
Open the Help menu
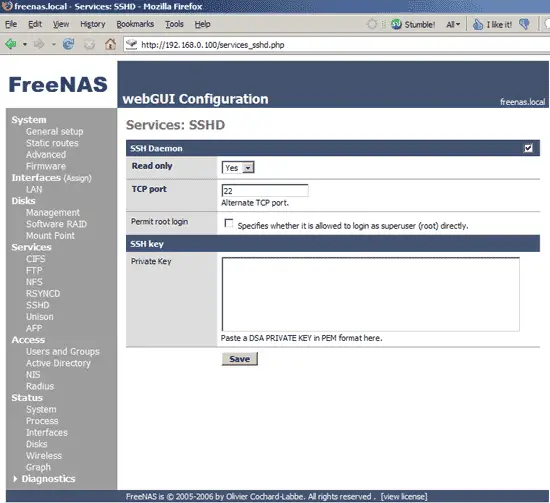(202, 24)
